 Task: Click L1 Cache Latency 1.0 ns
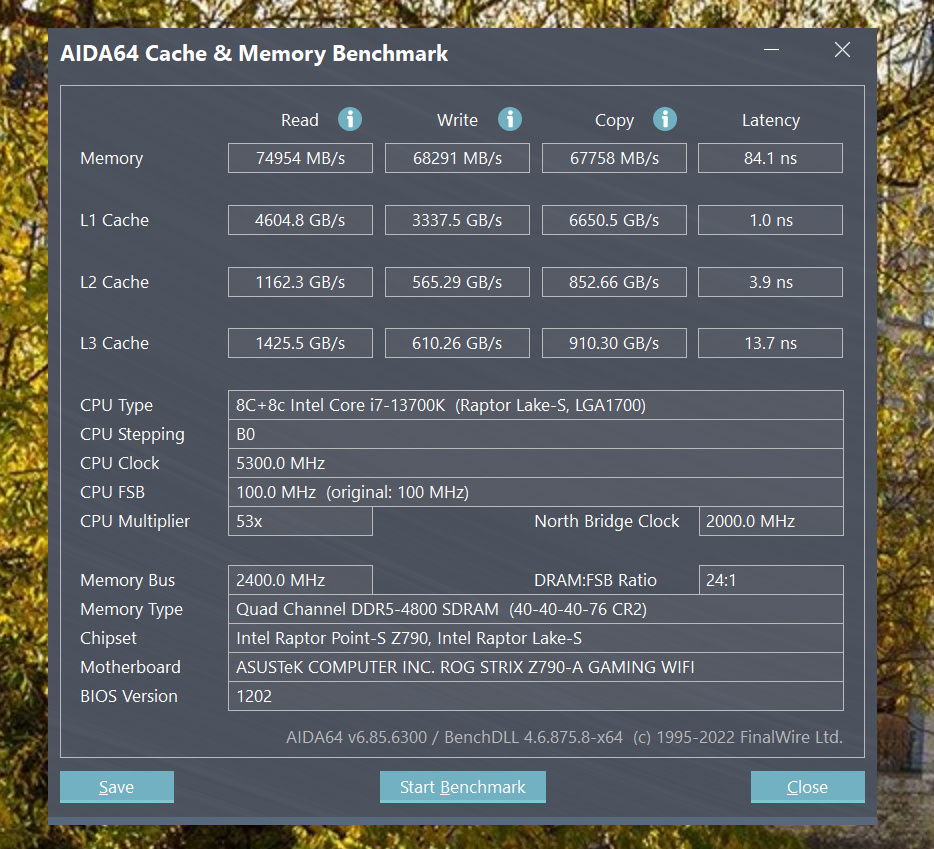click(770, 220)
